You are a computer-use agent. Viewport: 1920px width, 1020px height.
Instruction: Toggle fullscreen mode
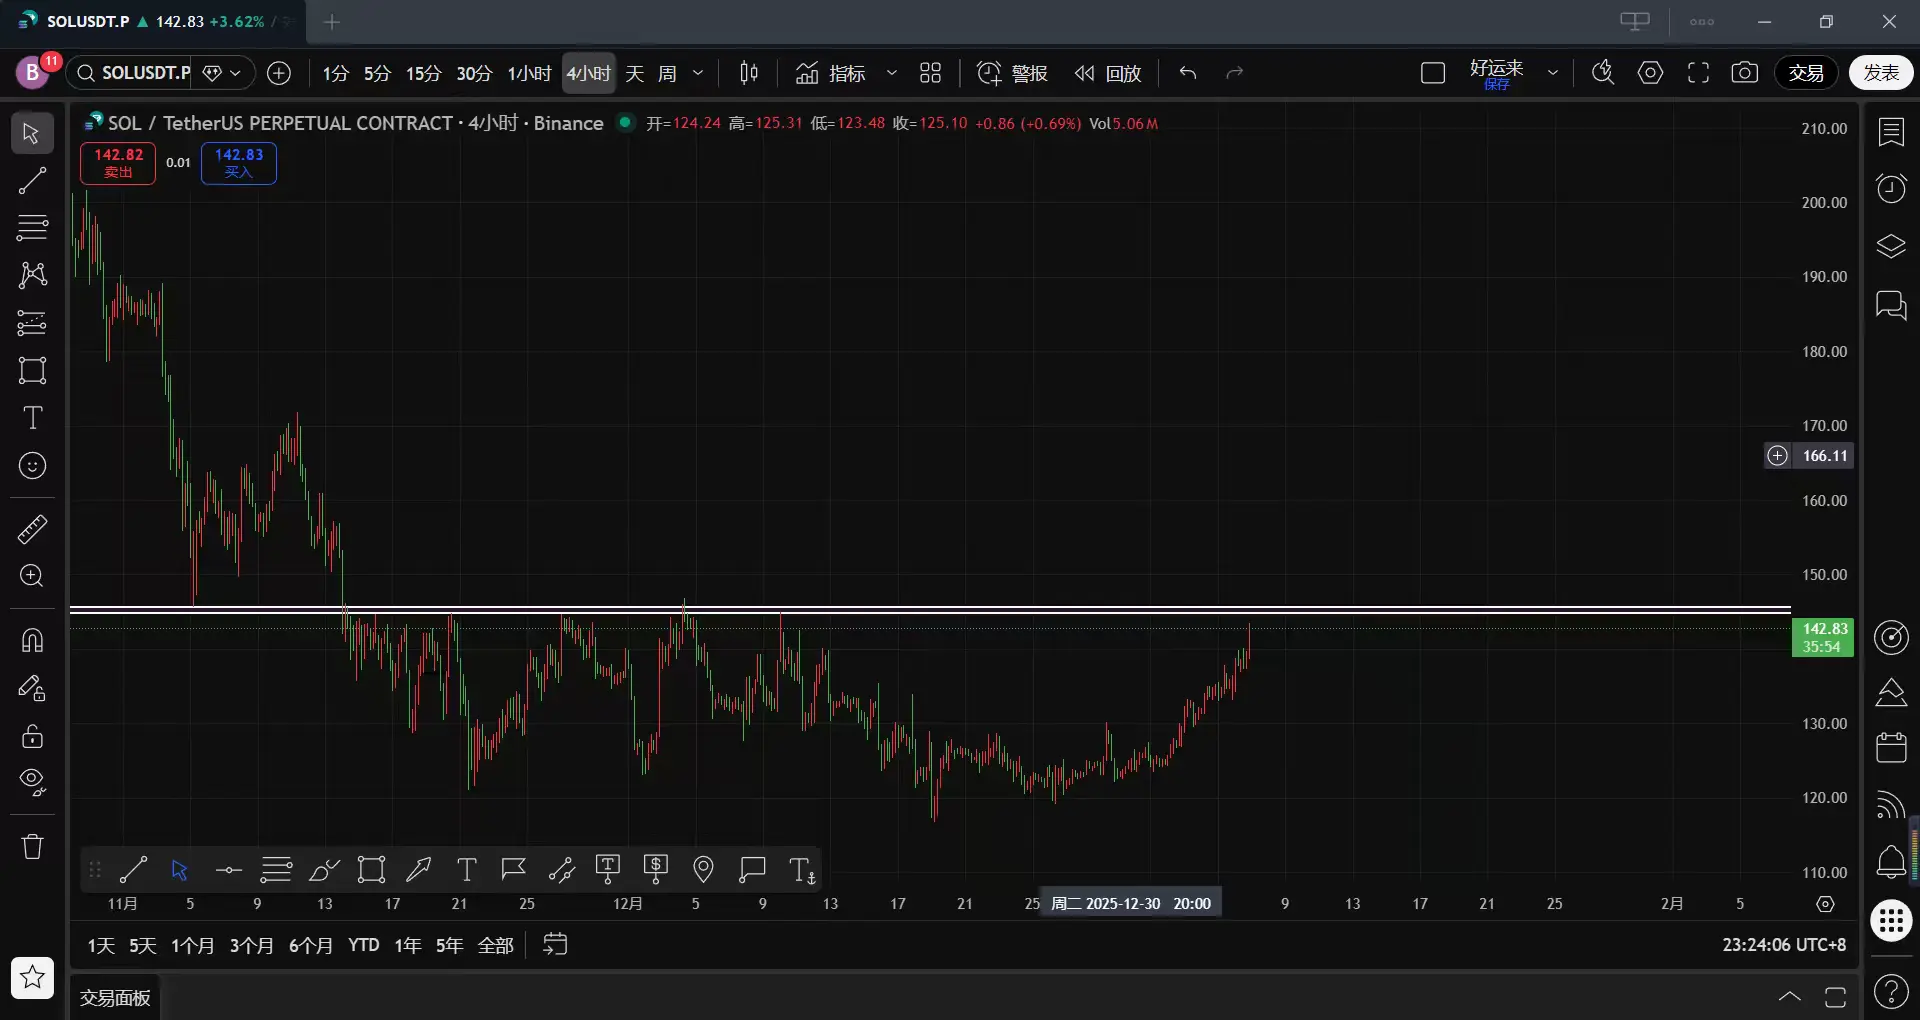click(x=1698, y=73)
